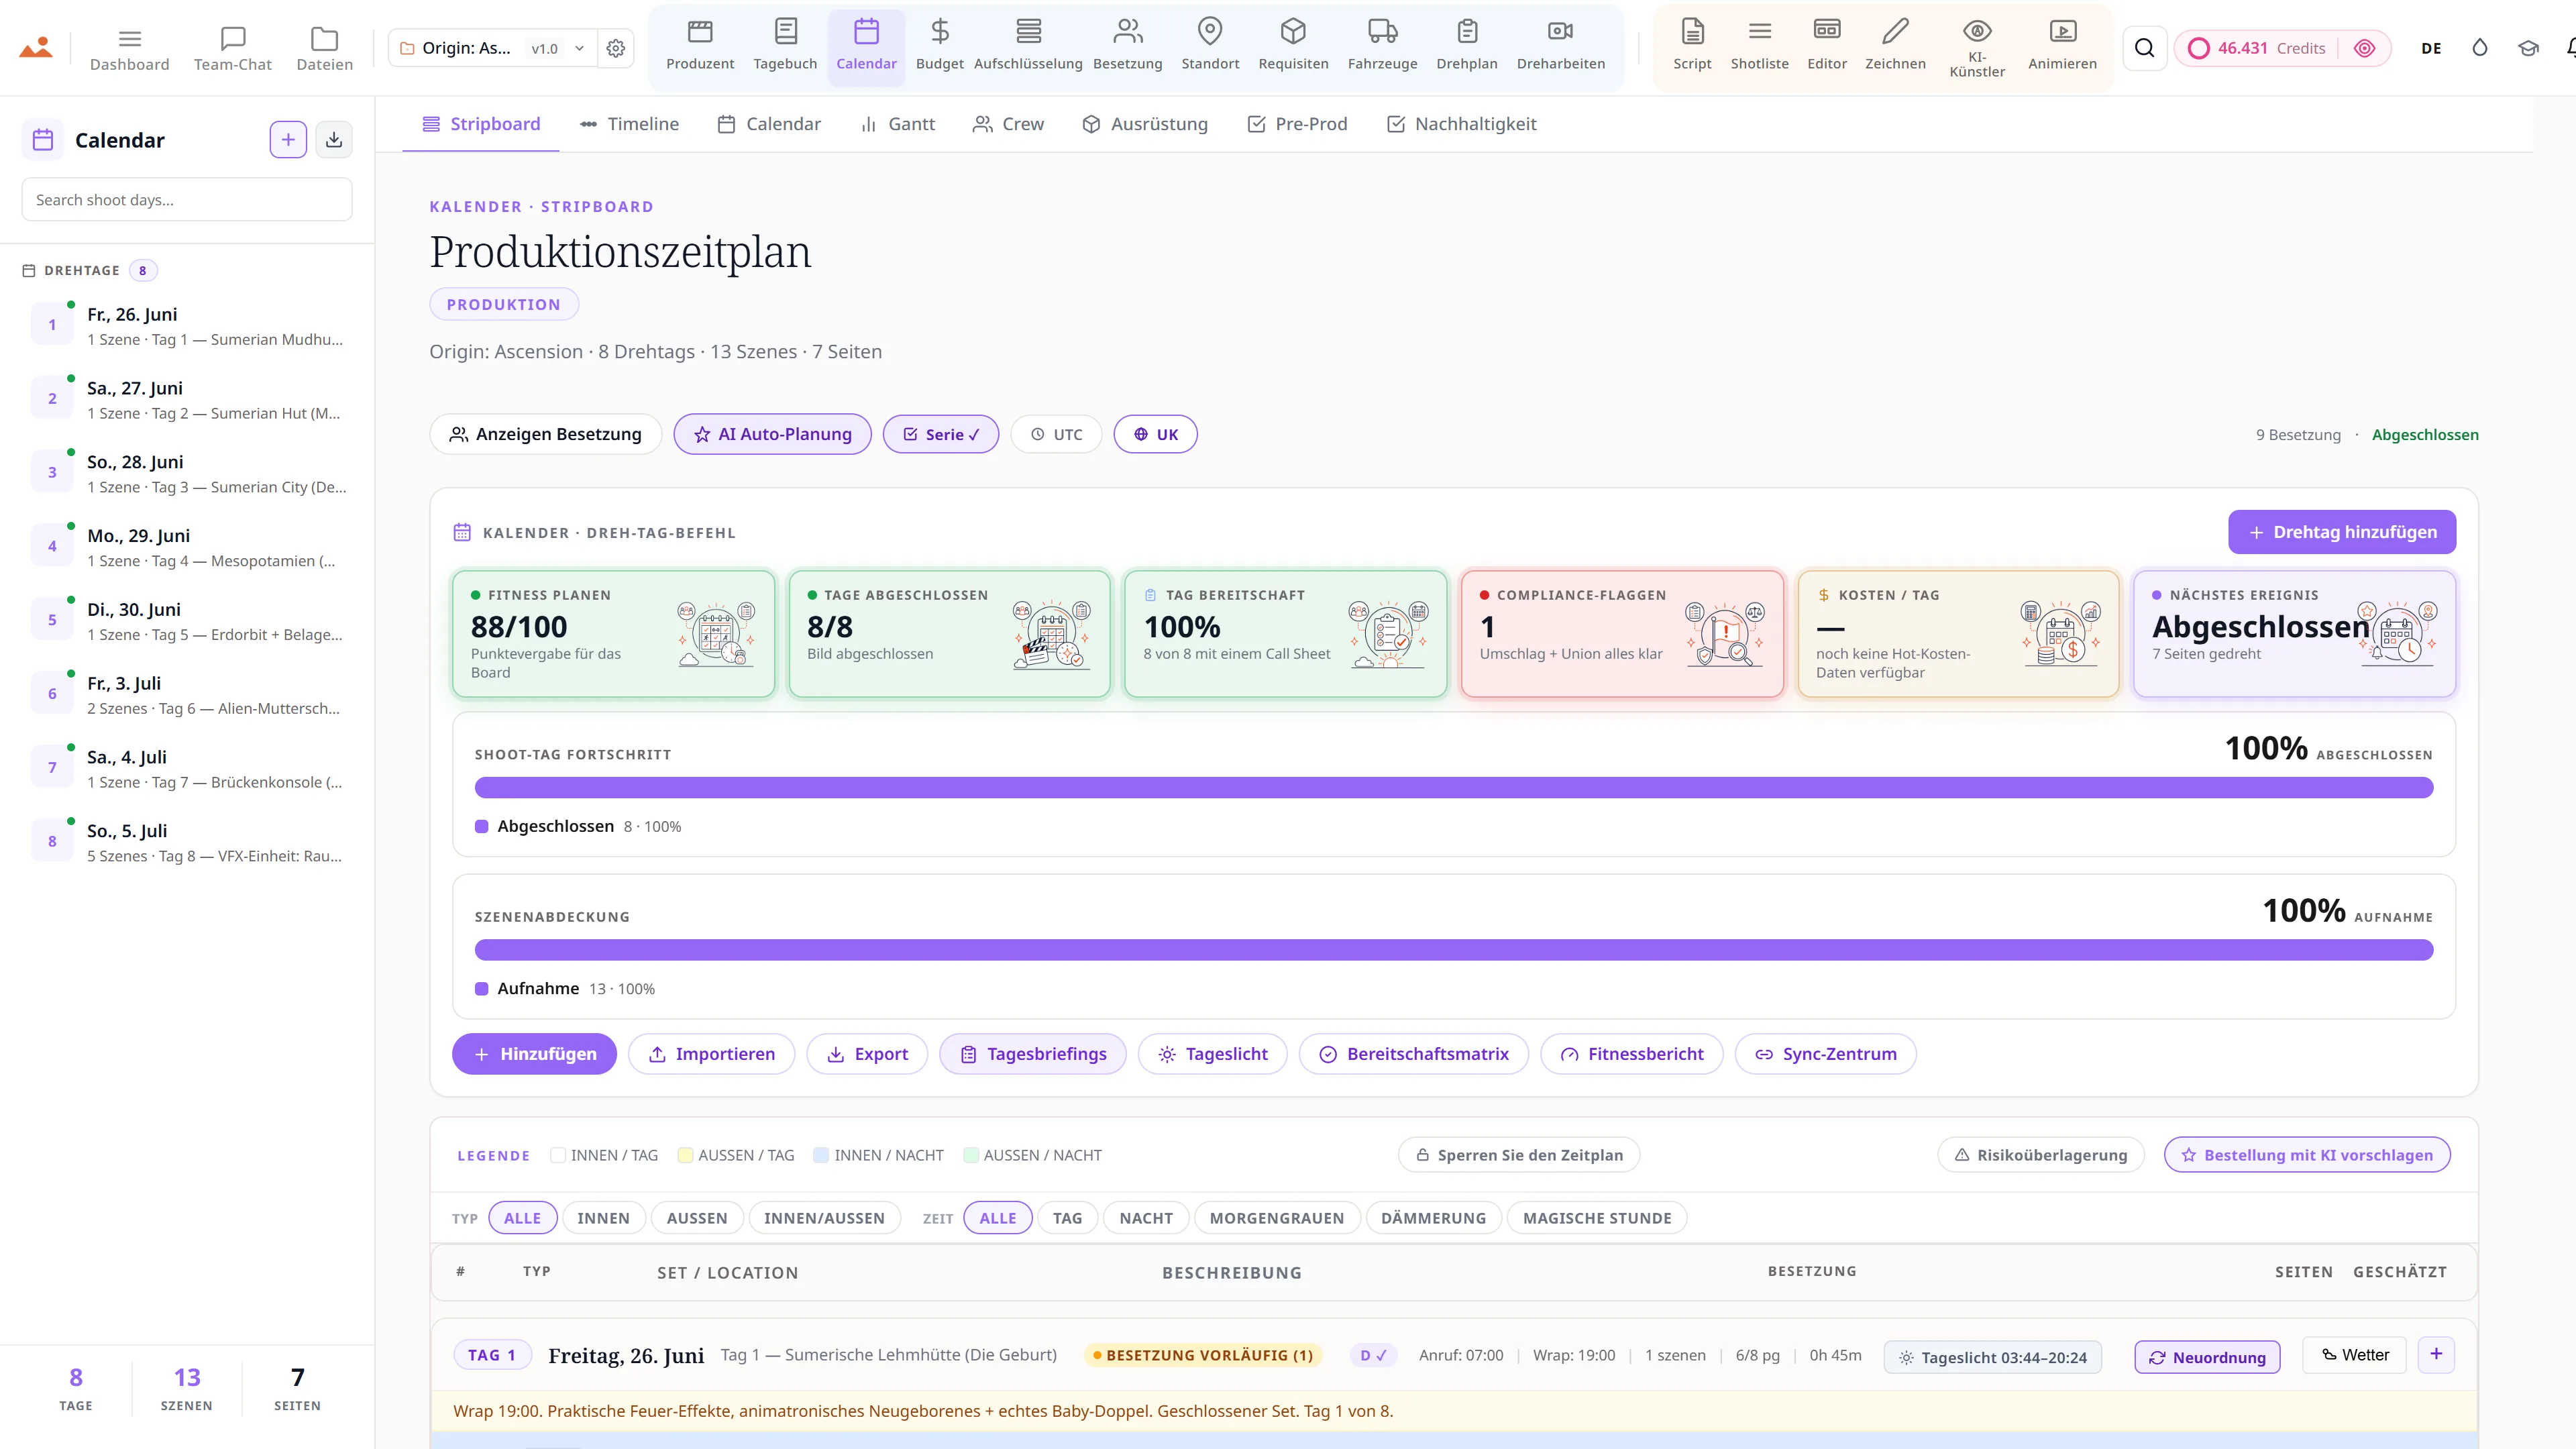Image resolution: width=2576 pixels, height=1449 pixels.
Task: Click the plus icon in Calendar sidebar
Action: 288,140
